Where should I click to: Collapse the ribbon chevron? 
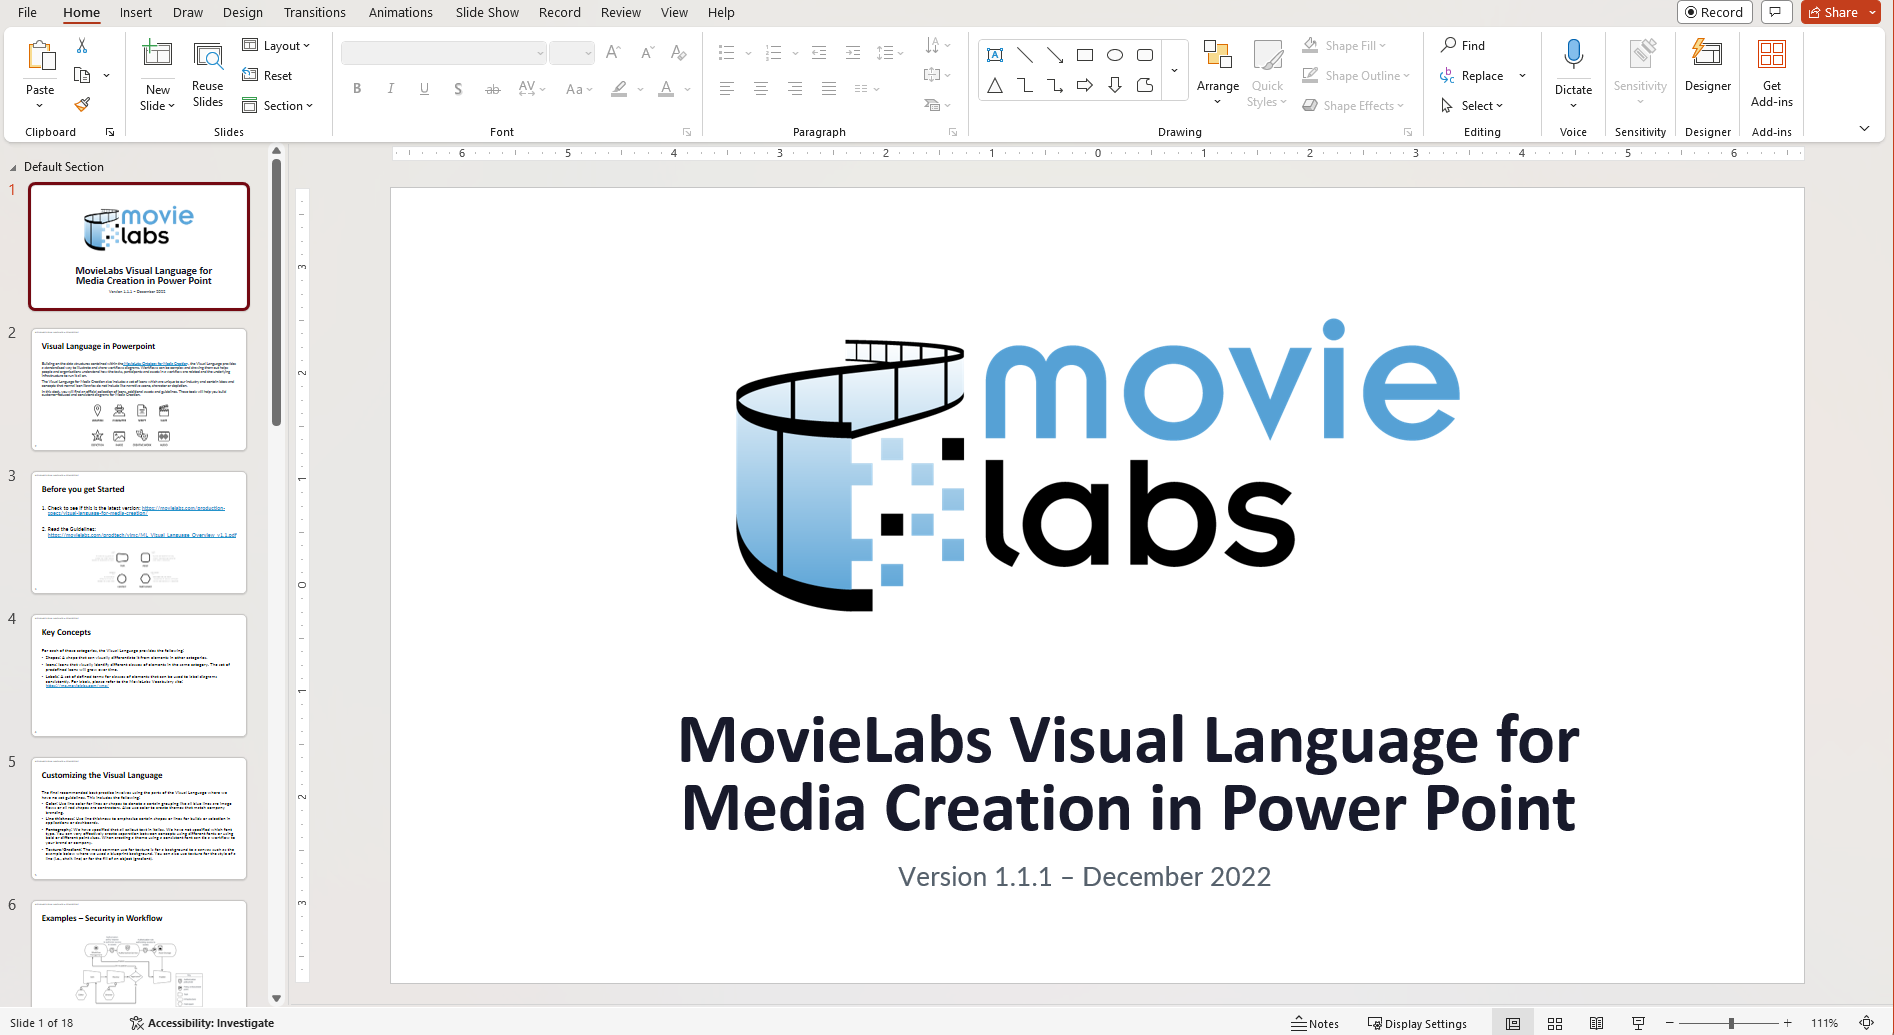(x=1864, y=128)
